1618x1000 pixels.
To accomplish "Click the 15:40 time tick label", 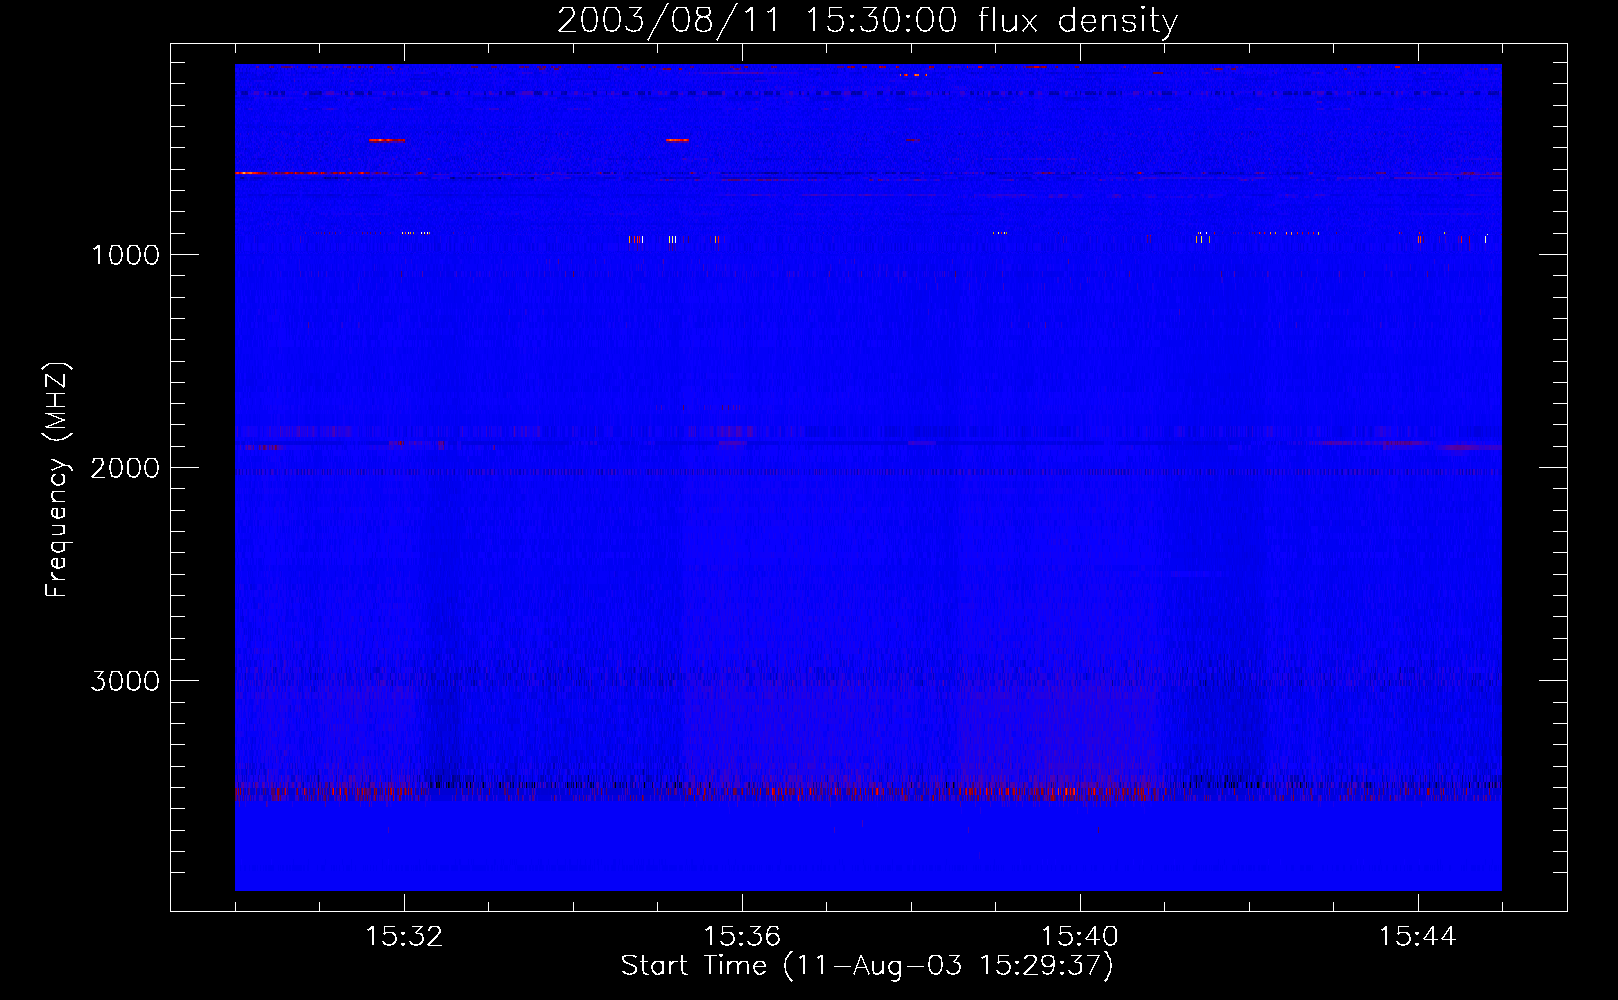I will point(1080,937).
